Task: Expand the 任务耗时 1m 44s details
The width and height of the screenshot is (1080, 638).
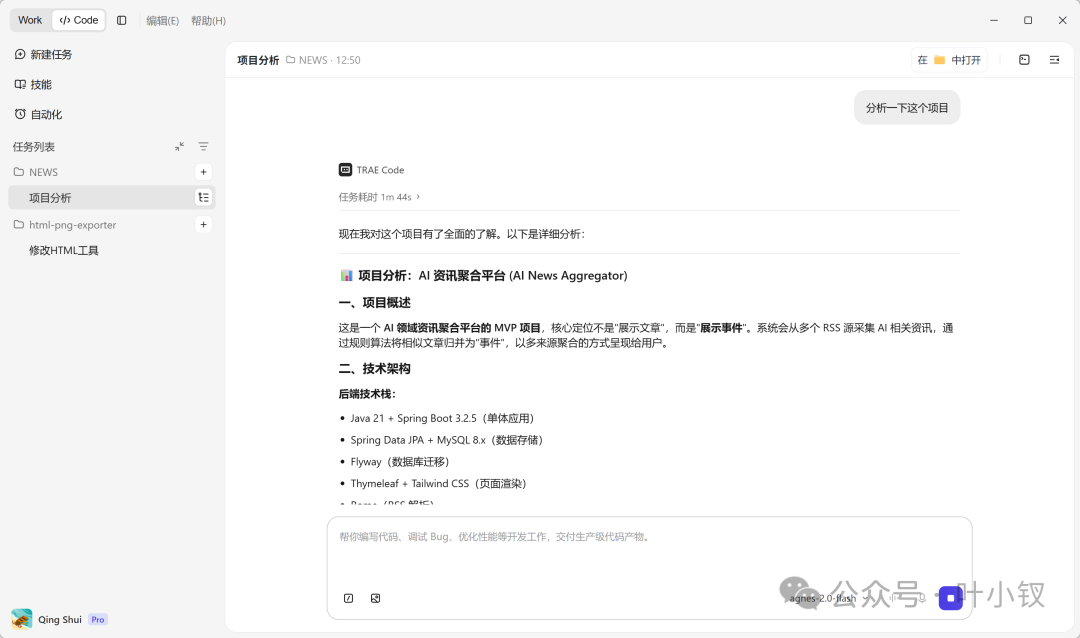Action: click(x=380, y=197)
